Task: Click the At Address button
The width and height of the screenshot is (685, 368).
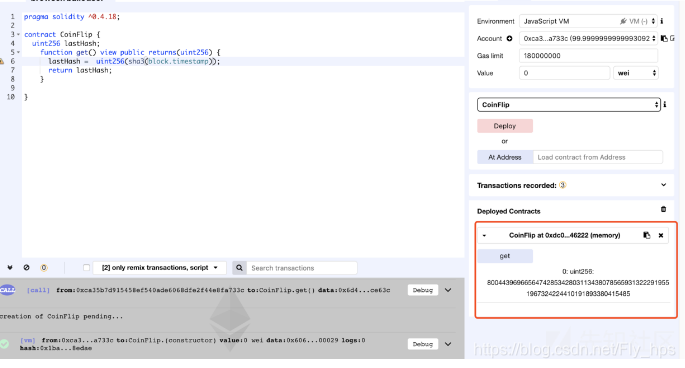Action: [505, 157]
